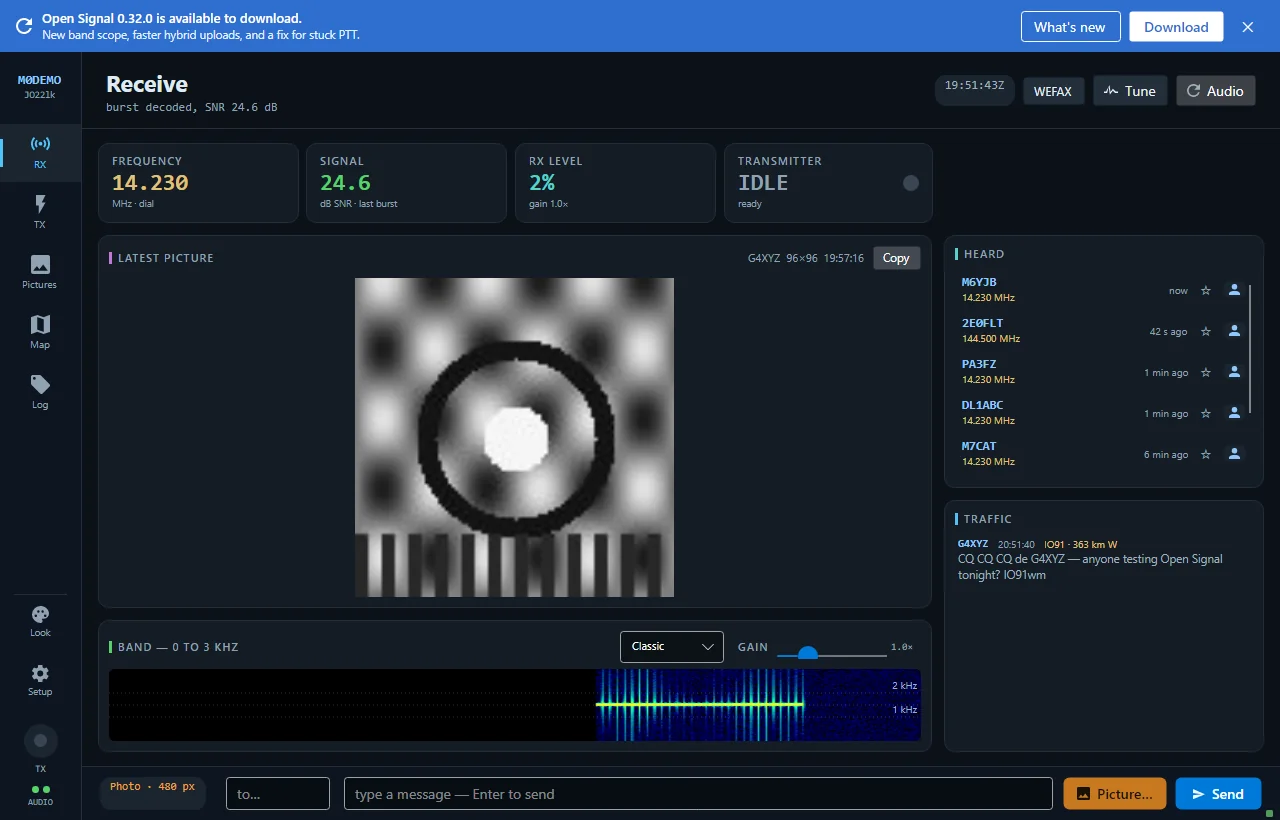Open the Pictures gallery
This screenshot has height=820, width=1280.
coord(40,272)
